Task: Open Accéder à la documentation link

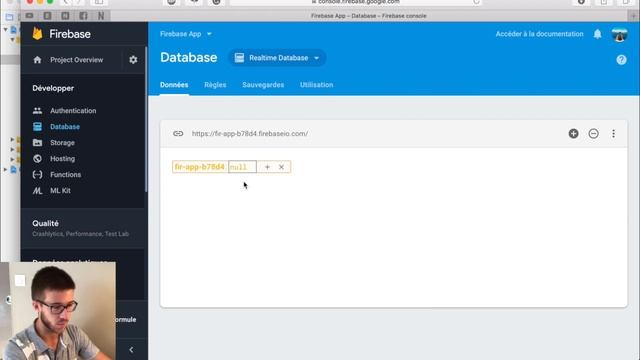Action: coord(539,34)
